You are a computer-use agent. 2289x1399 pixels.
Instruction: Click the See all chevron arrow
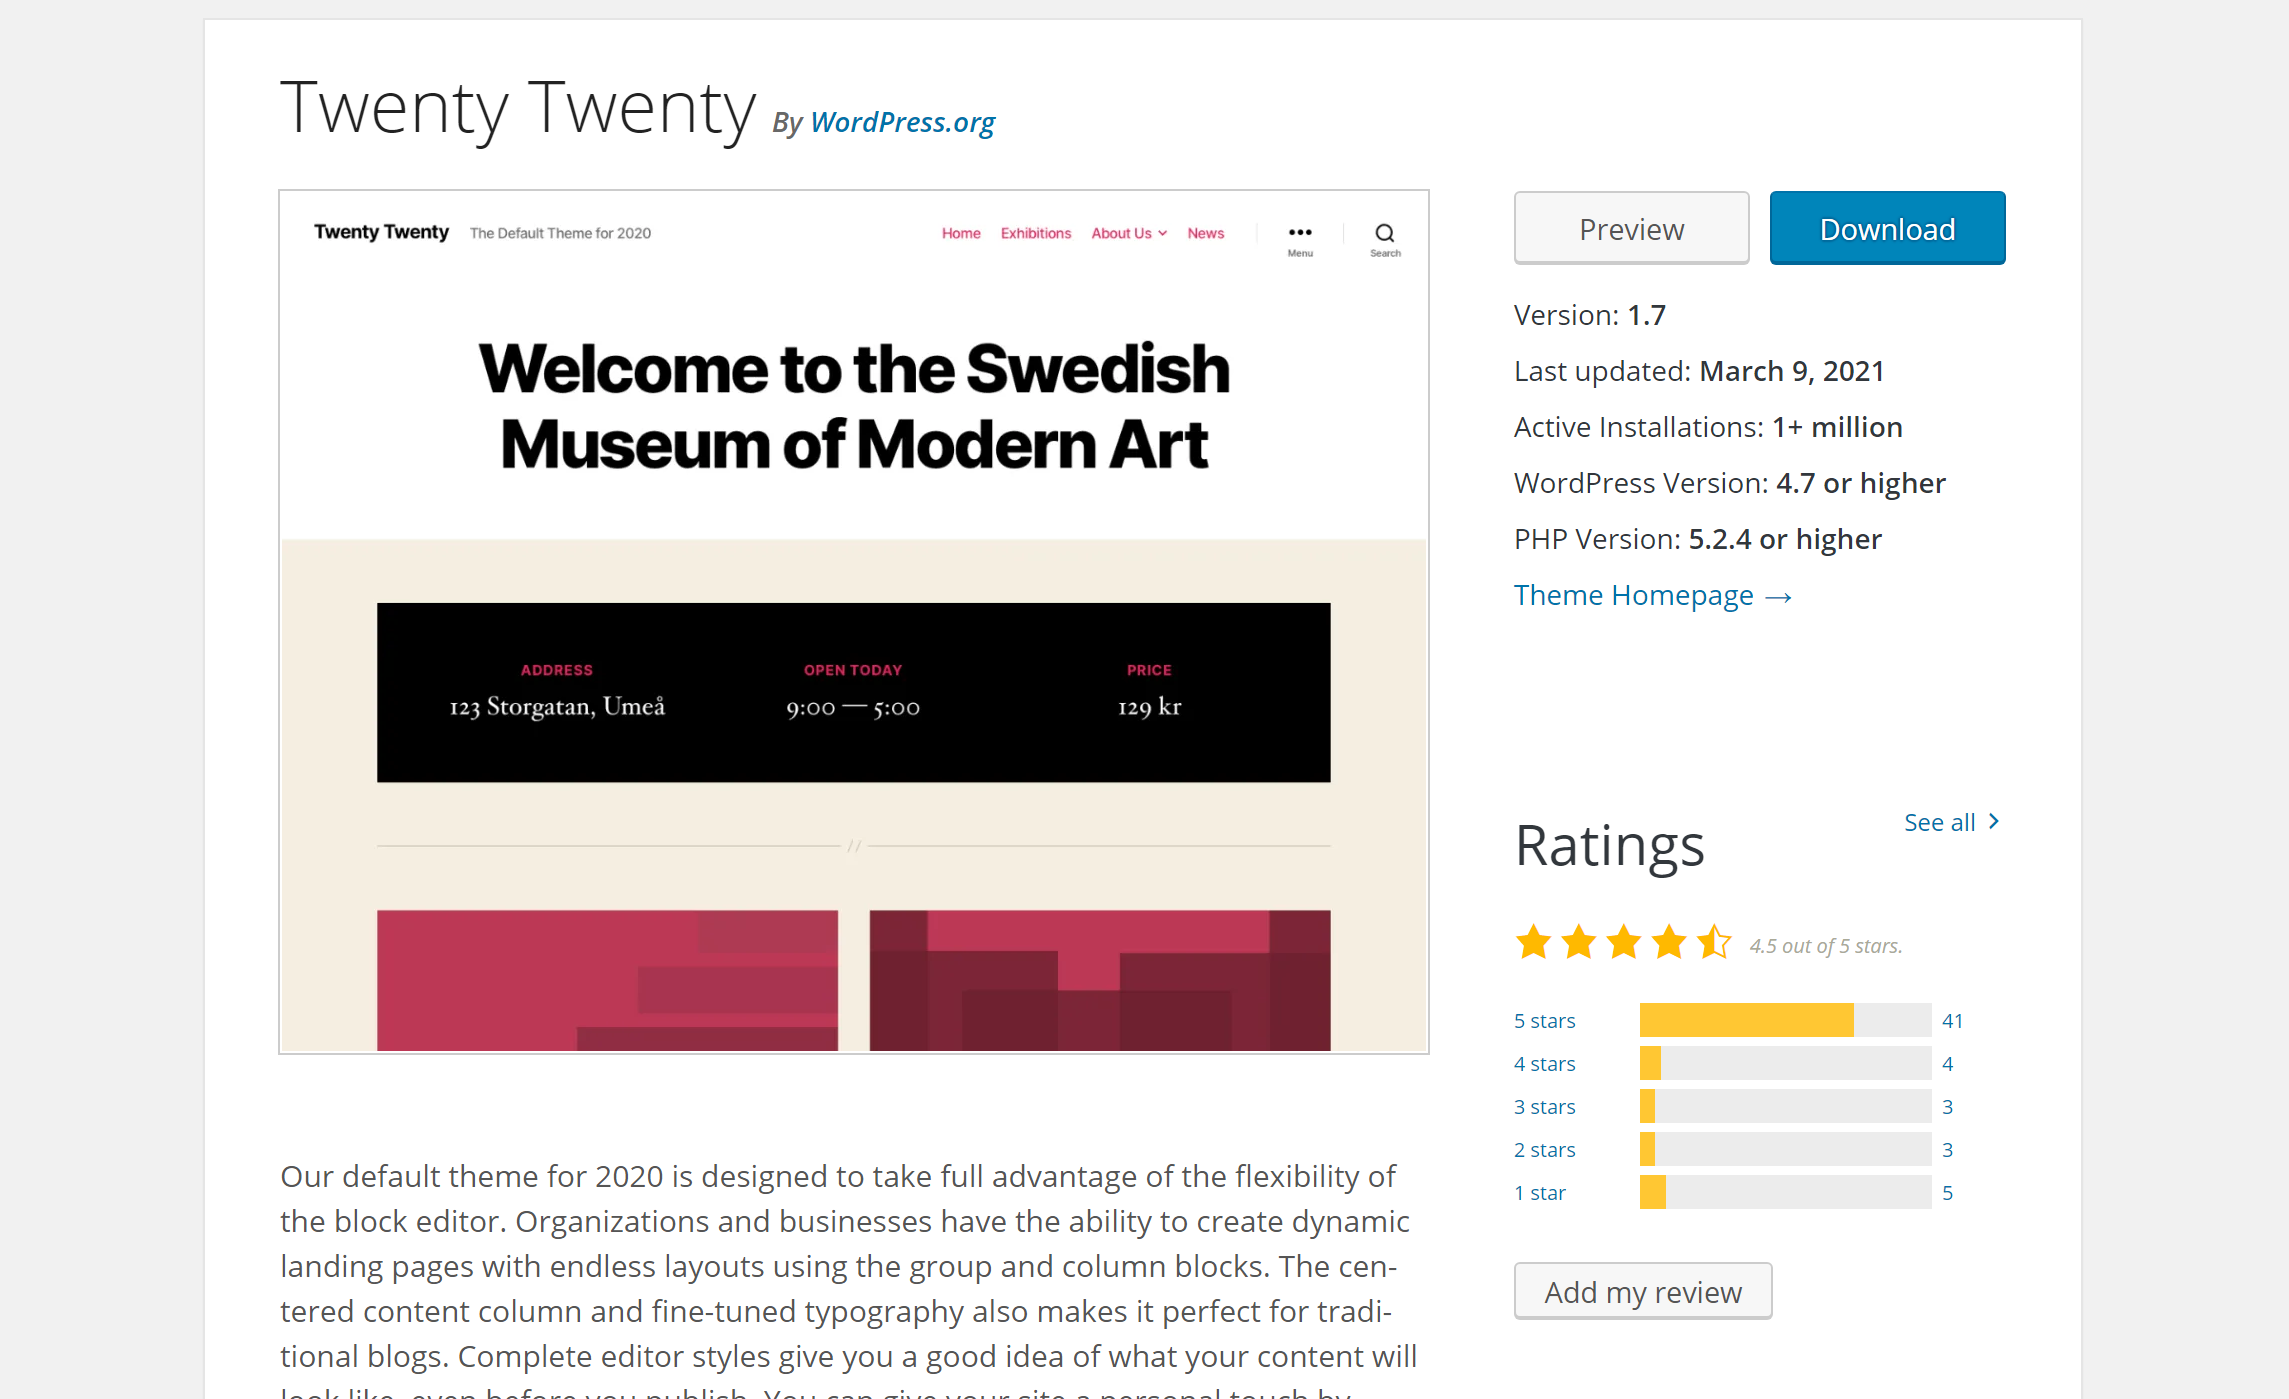1993,821
